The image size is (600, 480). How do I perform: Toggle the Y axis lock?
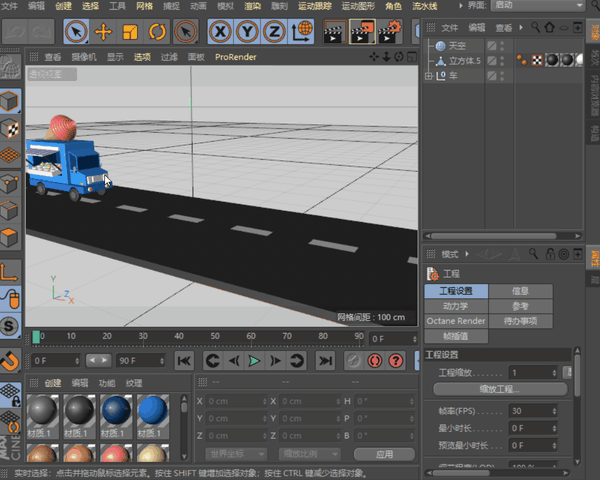tap(247, 32)
